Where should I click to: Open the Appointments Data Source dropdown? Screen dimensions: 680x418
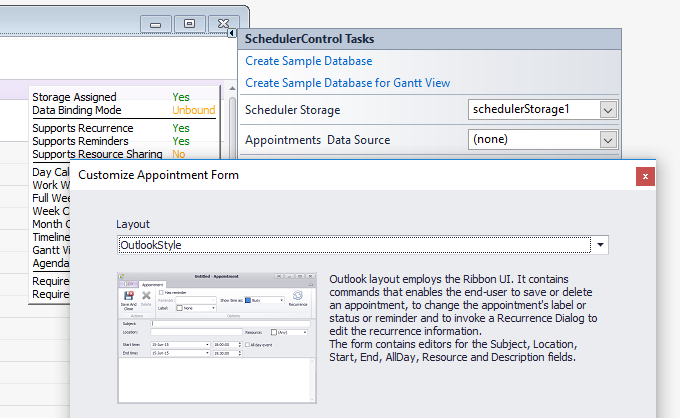click(607, 140)
